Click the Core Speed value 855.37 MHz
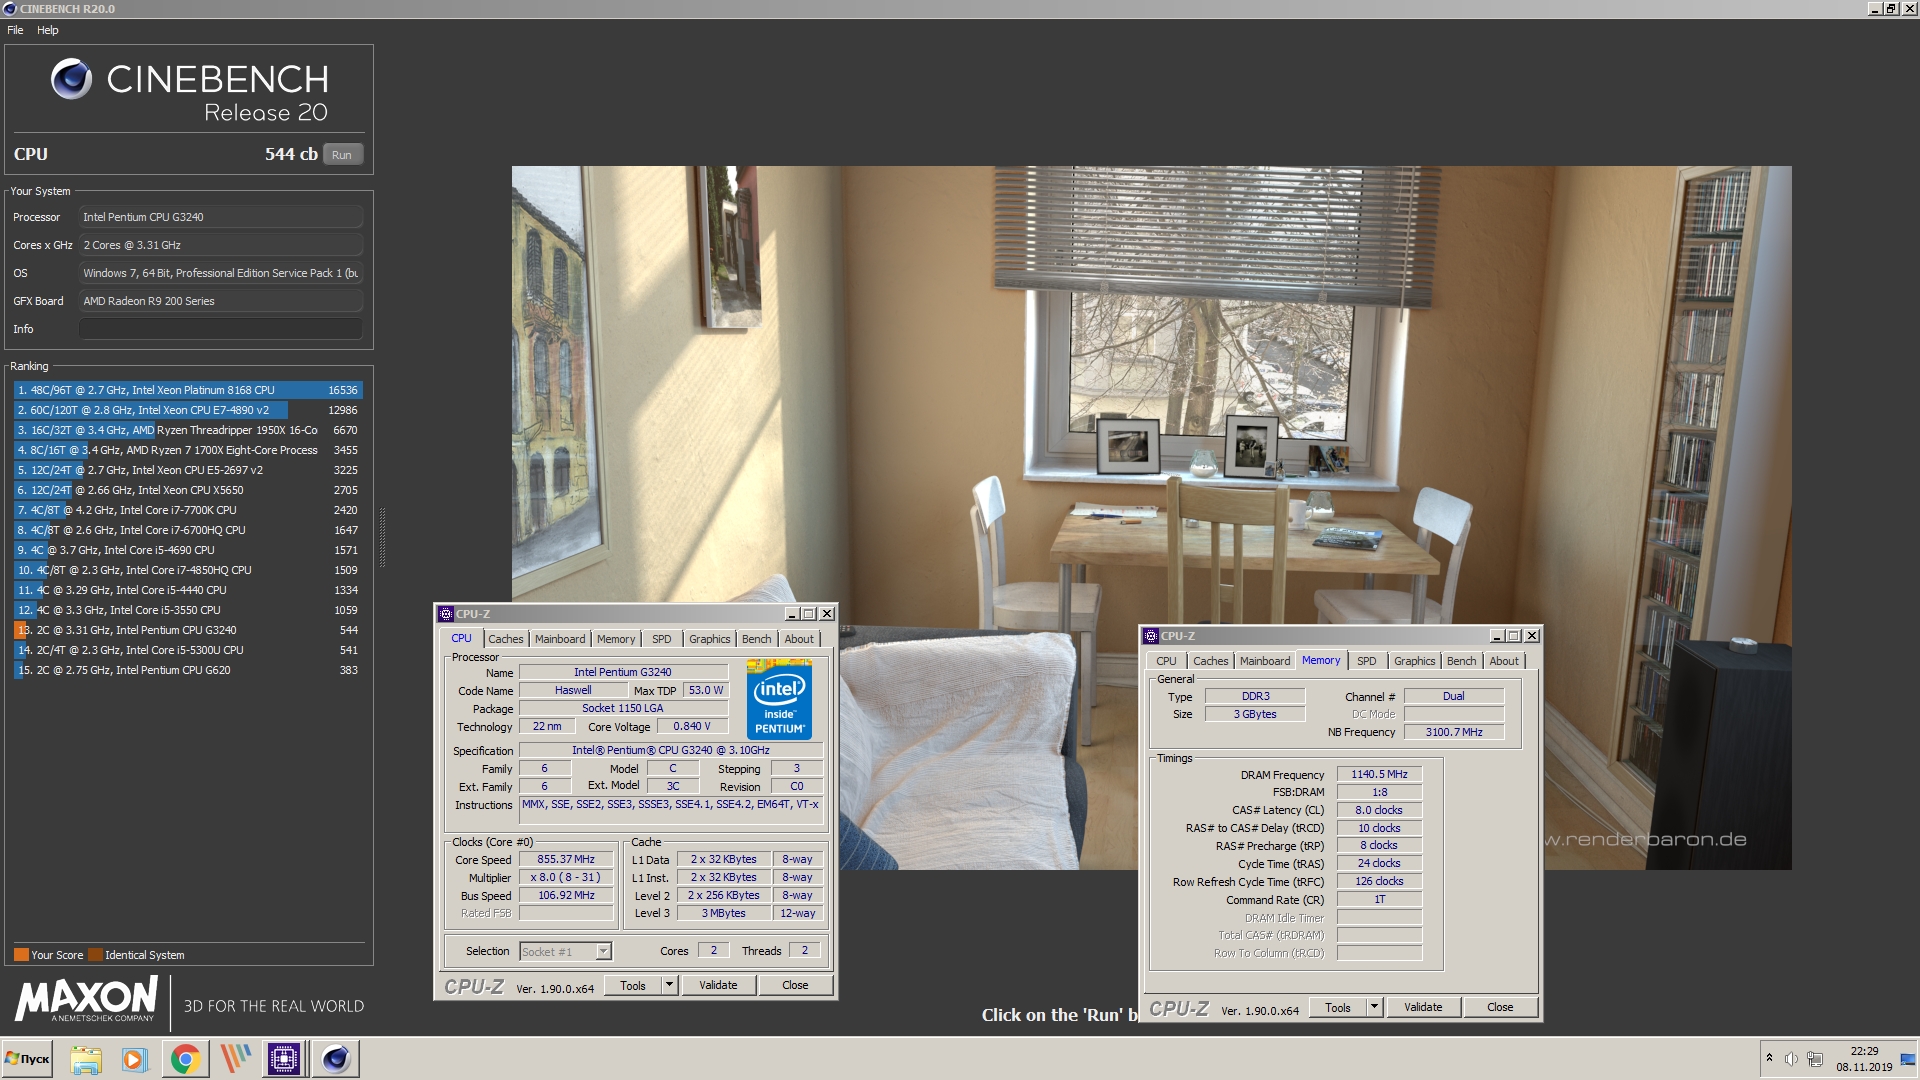Image resolution: width=1920 pixels, height=1080 pixels. tap(566, 860)
